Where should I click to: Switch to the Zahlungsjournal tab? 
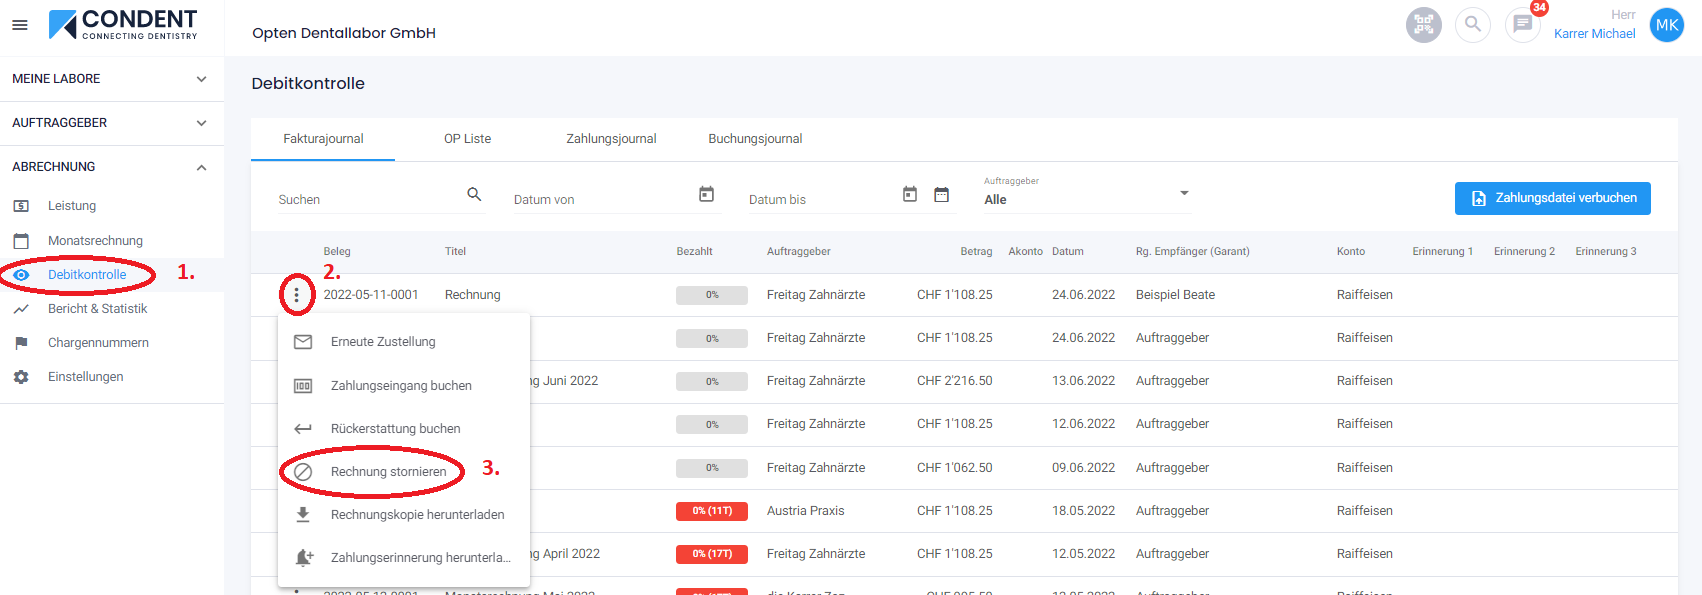pyautogui.click(x=611, y=139)
